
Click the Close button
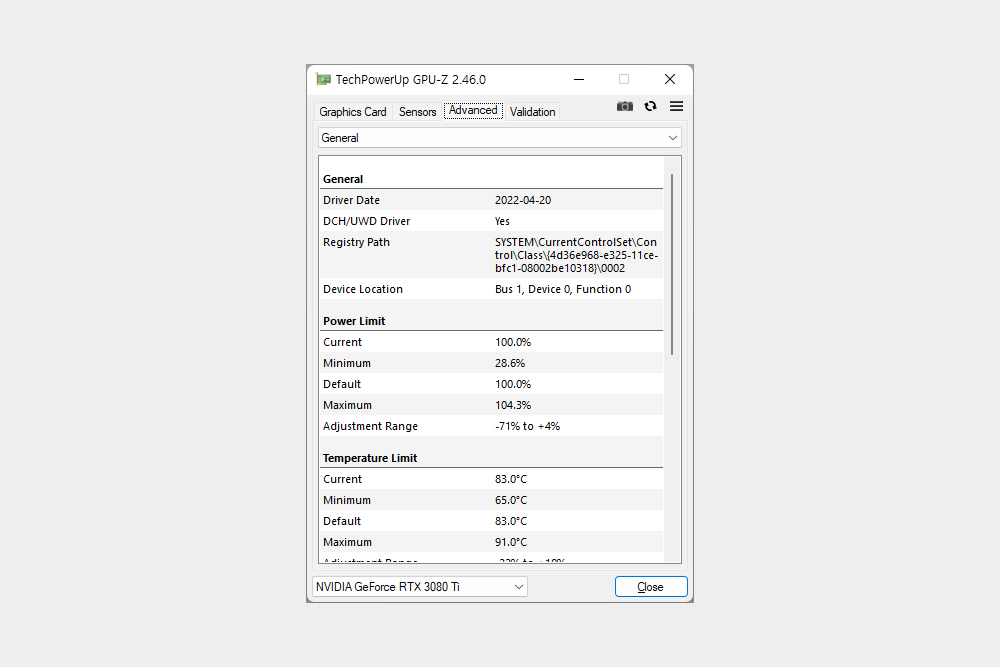(x=651, y=587)
